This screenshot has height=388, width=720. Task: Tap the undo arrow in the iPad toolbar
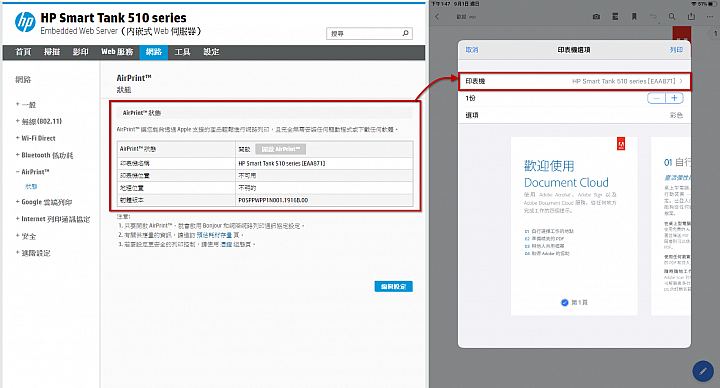(x=653, y=17)
